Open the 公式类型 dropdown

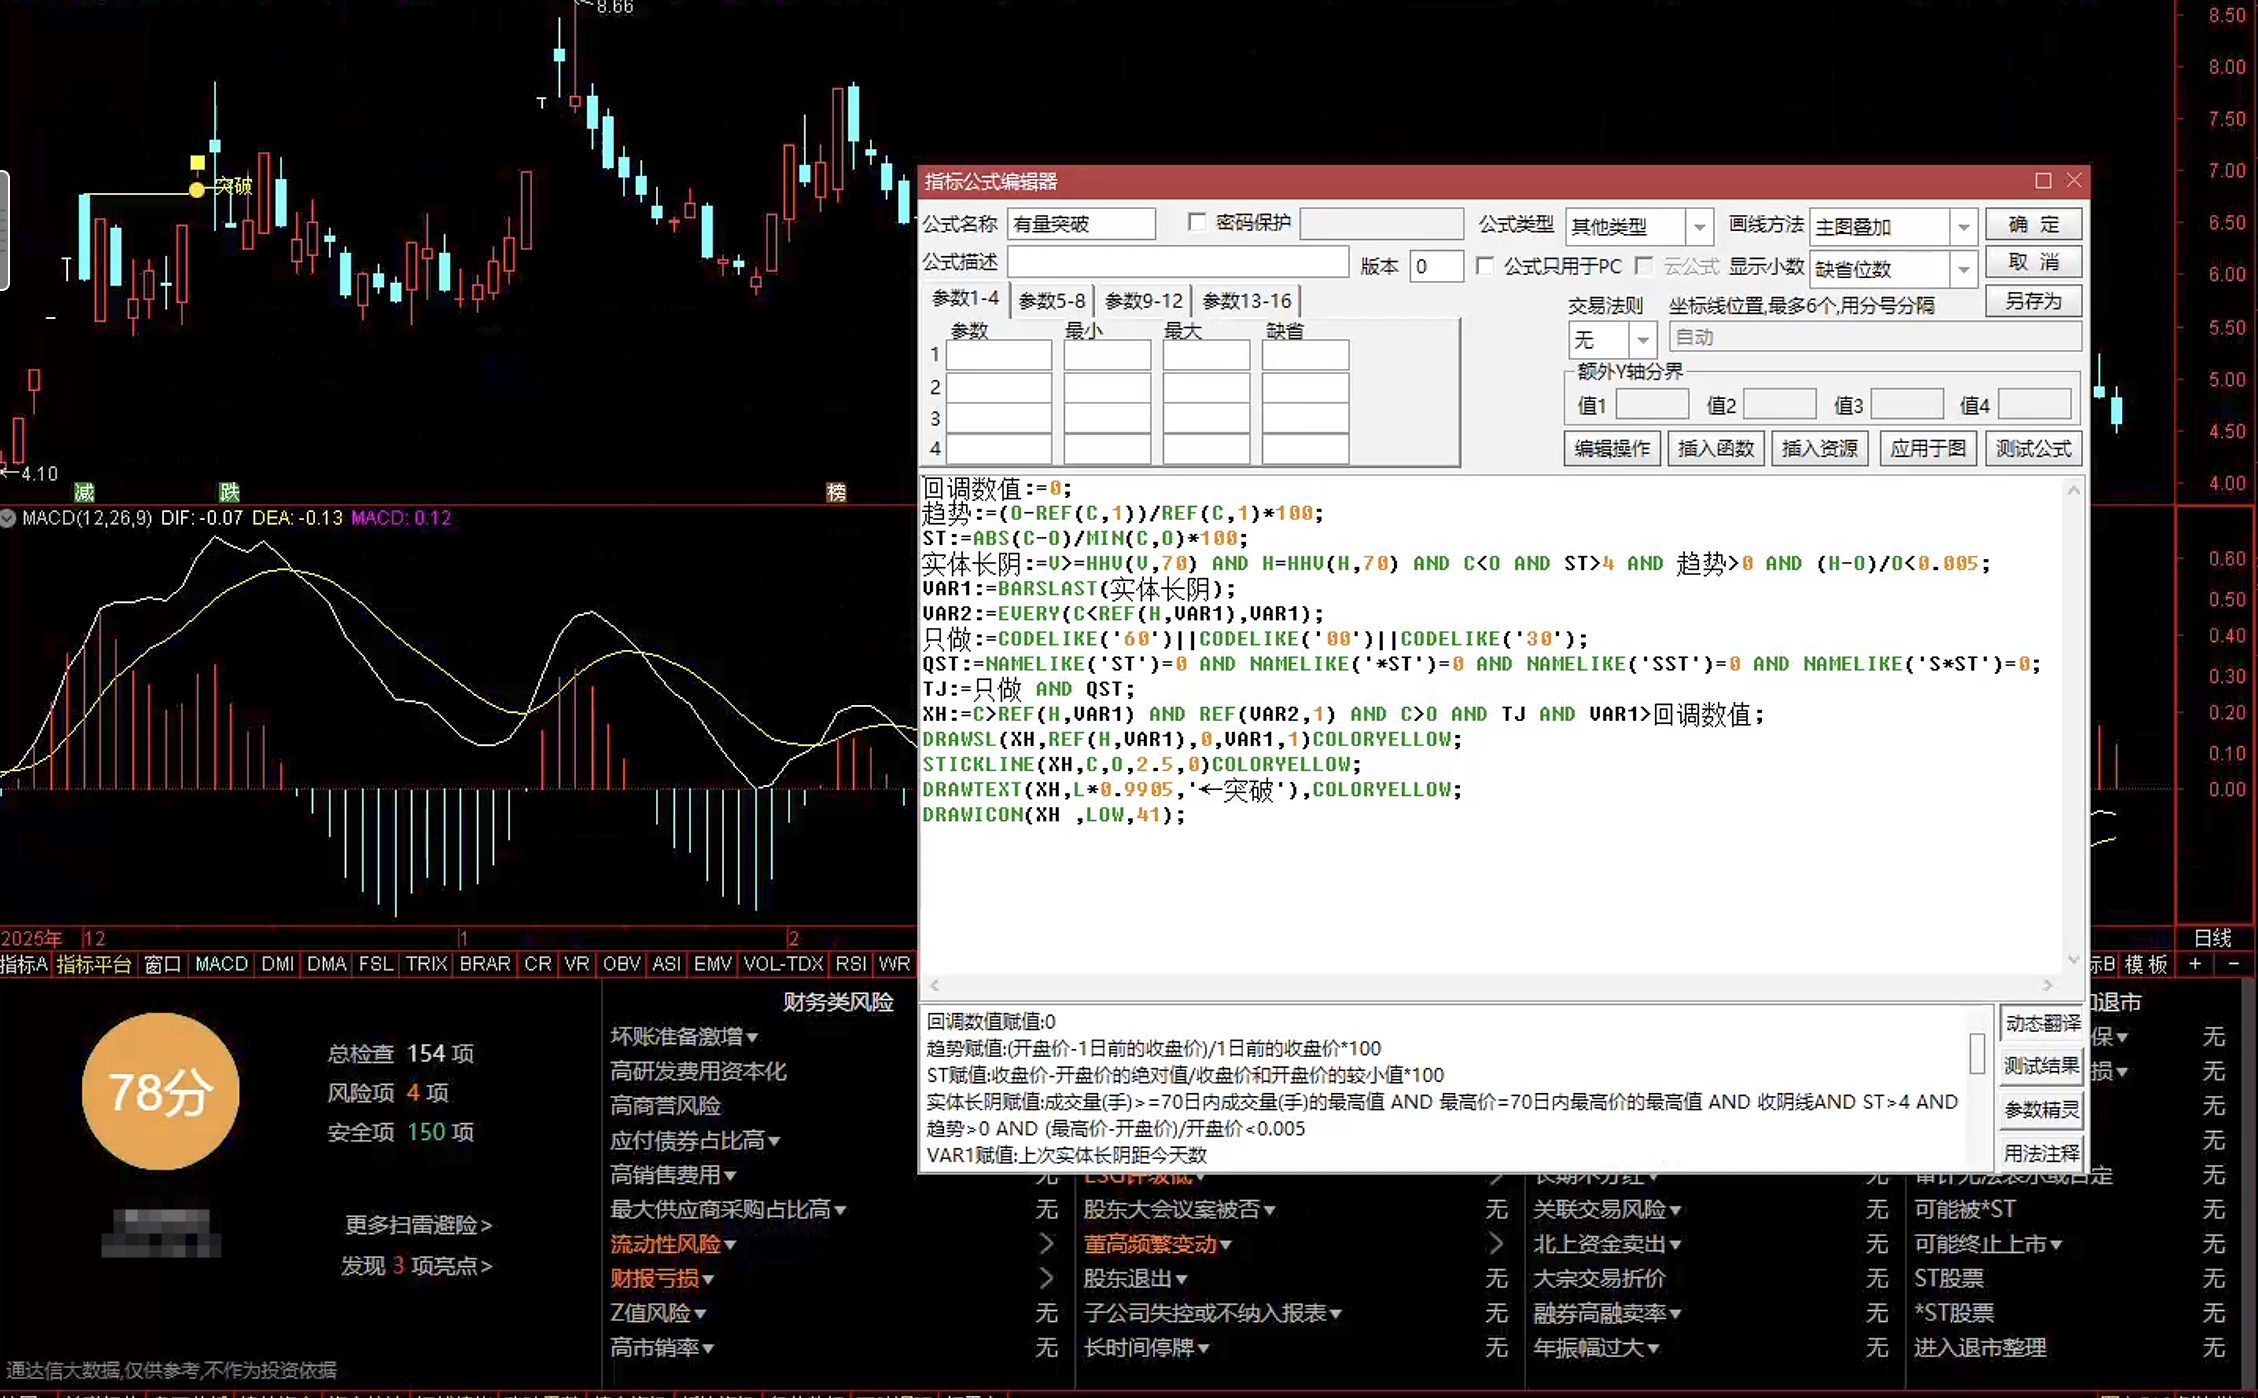point(1699,227)
